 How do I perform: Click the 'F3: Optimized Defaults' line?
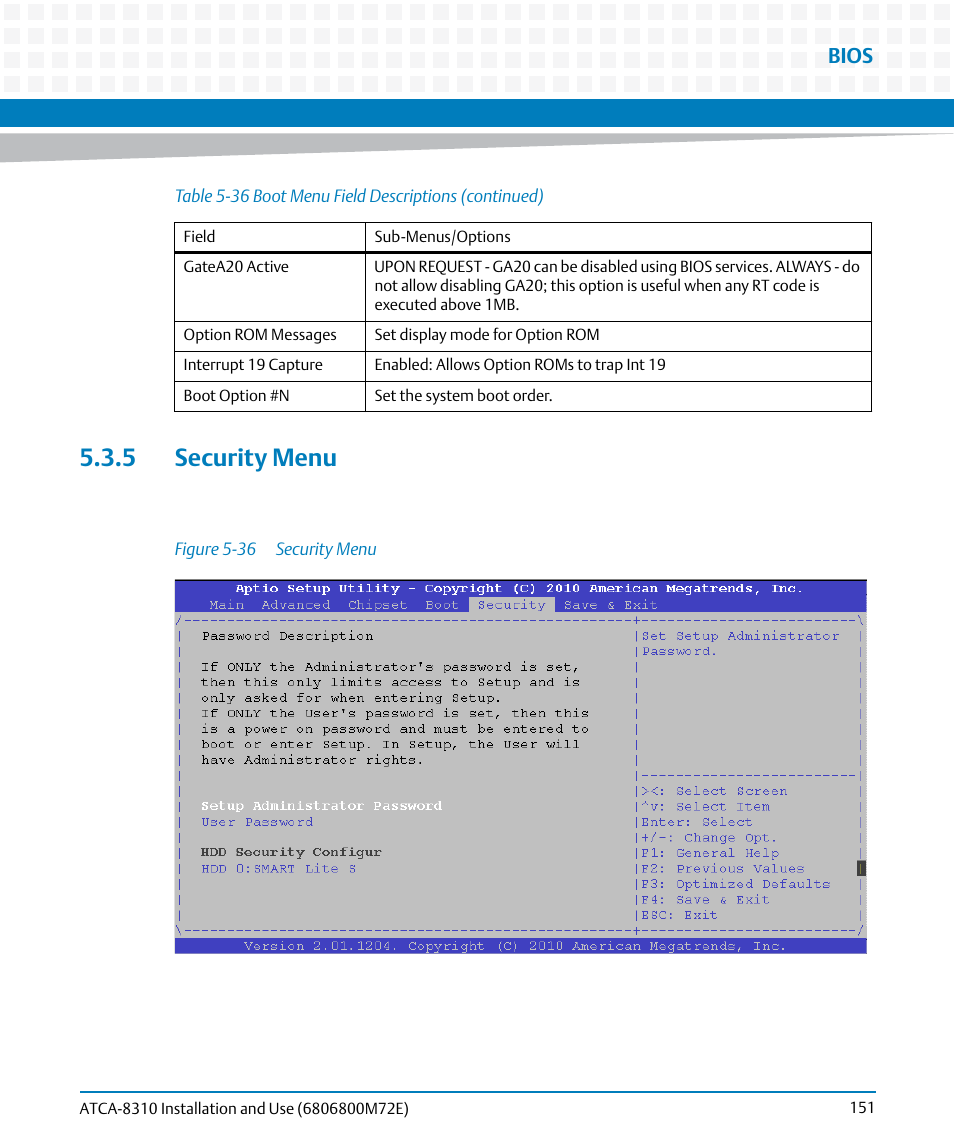point(736,884)
